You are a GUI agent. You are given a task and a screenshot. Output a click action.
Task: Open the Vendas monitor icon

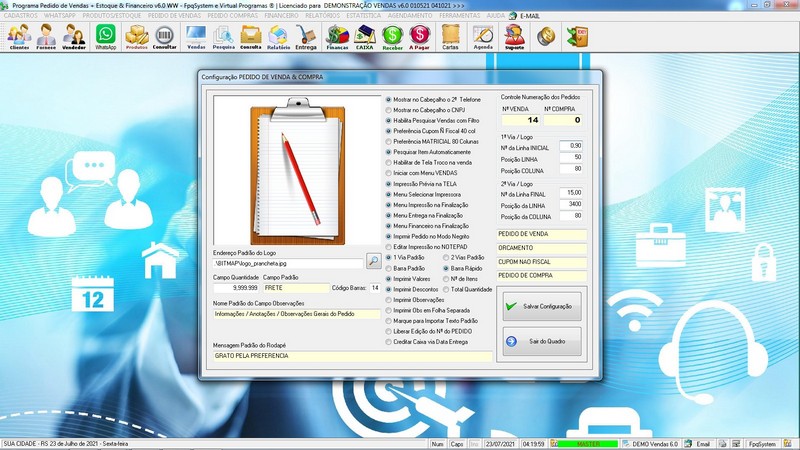click(x=196, y=37)
